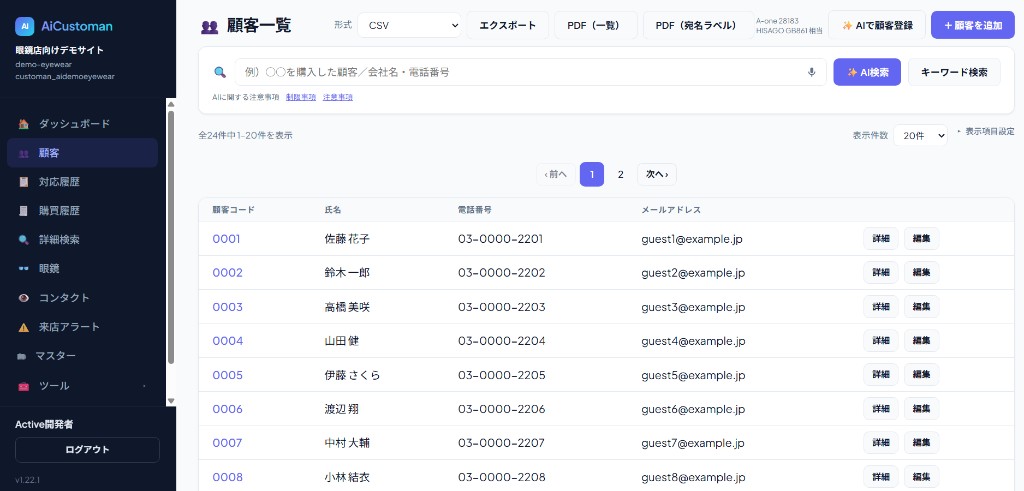1024x491 pixels.
Task: Open the 来店アラート menu item
Action: pos(82,327)
